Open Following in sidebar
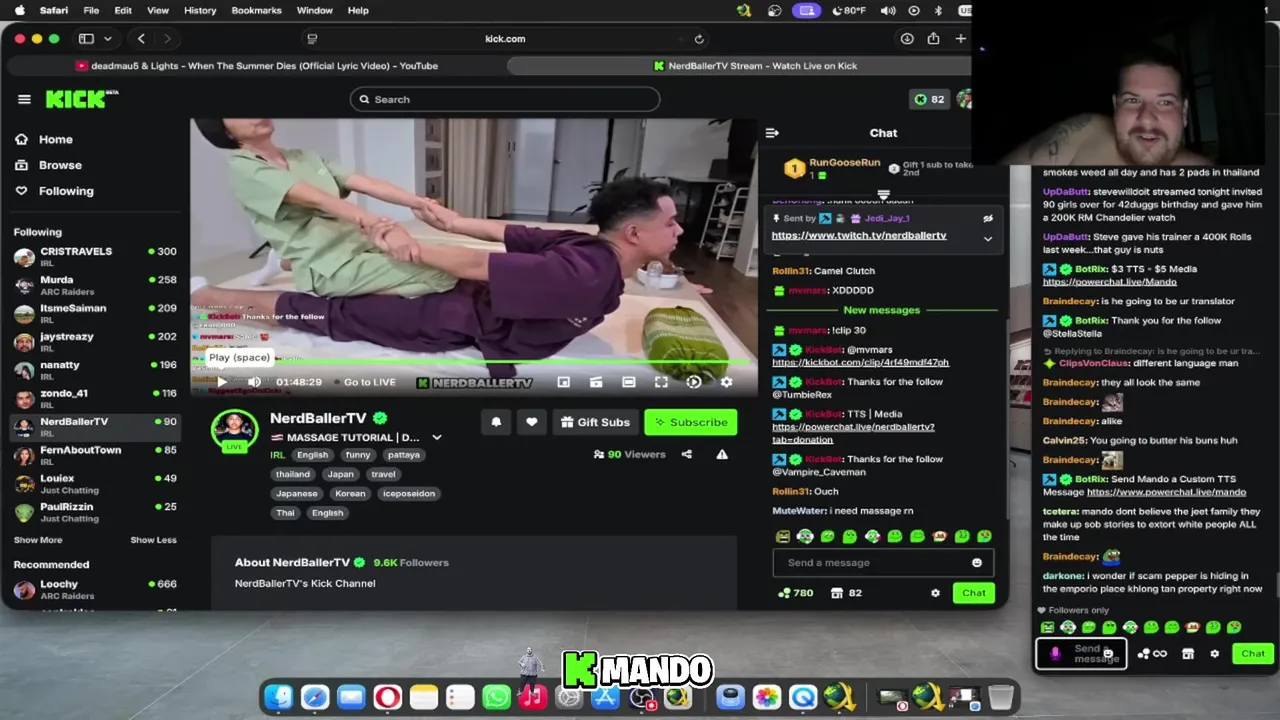This screenshot has height=720, width=1280. [x=66, y=191]
